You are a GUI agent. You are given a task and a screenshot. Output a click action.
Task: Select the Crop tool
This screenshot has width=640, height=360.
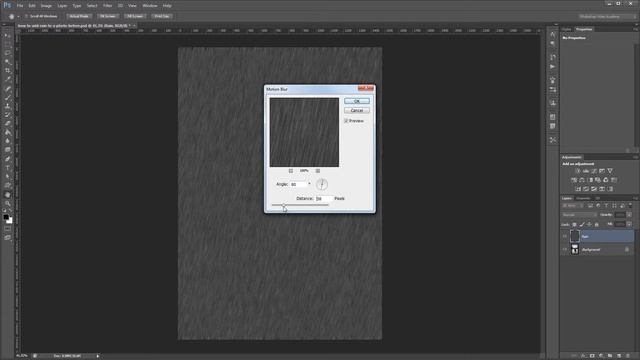[7, 71]
